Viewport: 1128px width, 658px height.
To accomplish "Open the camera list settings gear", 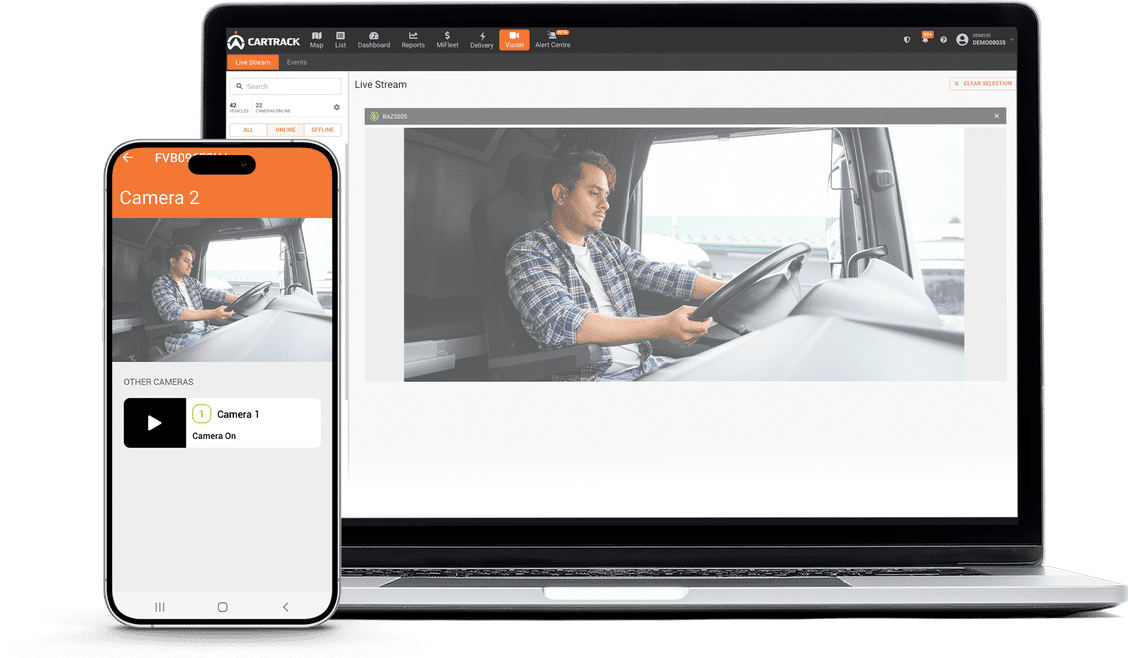I will coord(336,107).
